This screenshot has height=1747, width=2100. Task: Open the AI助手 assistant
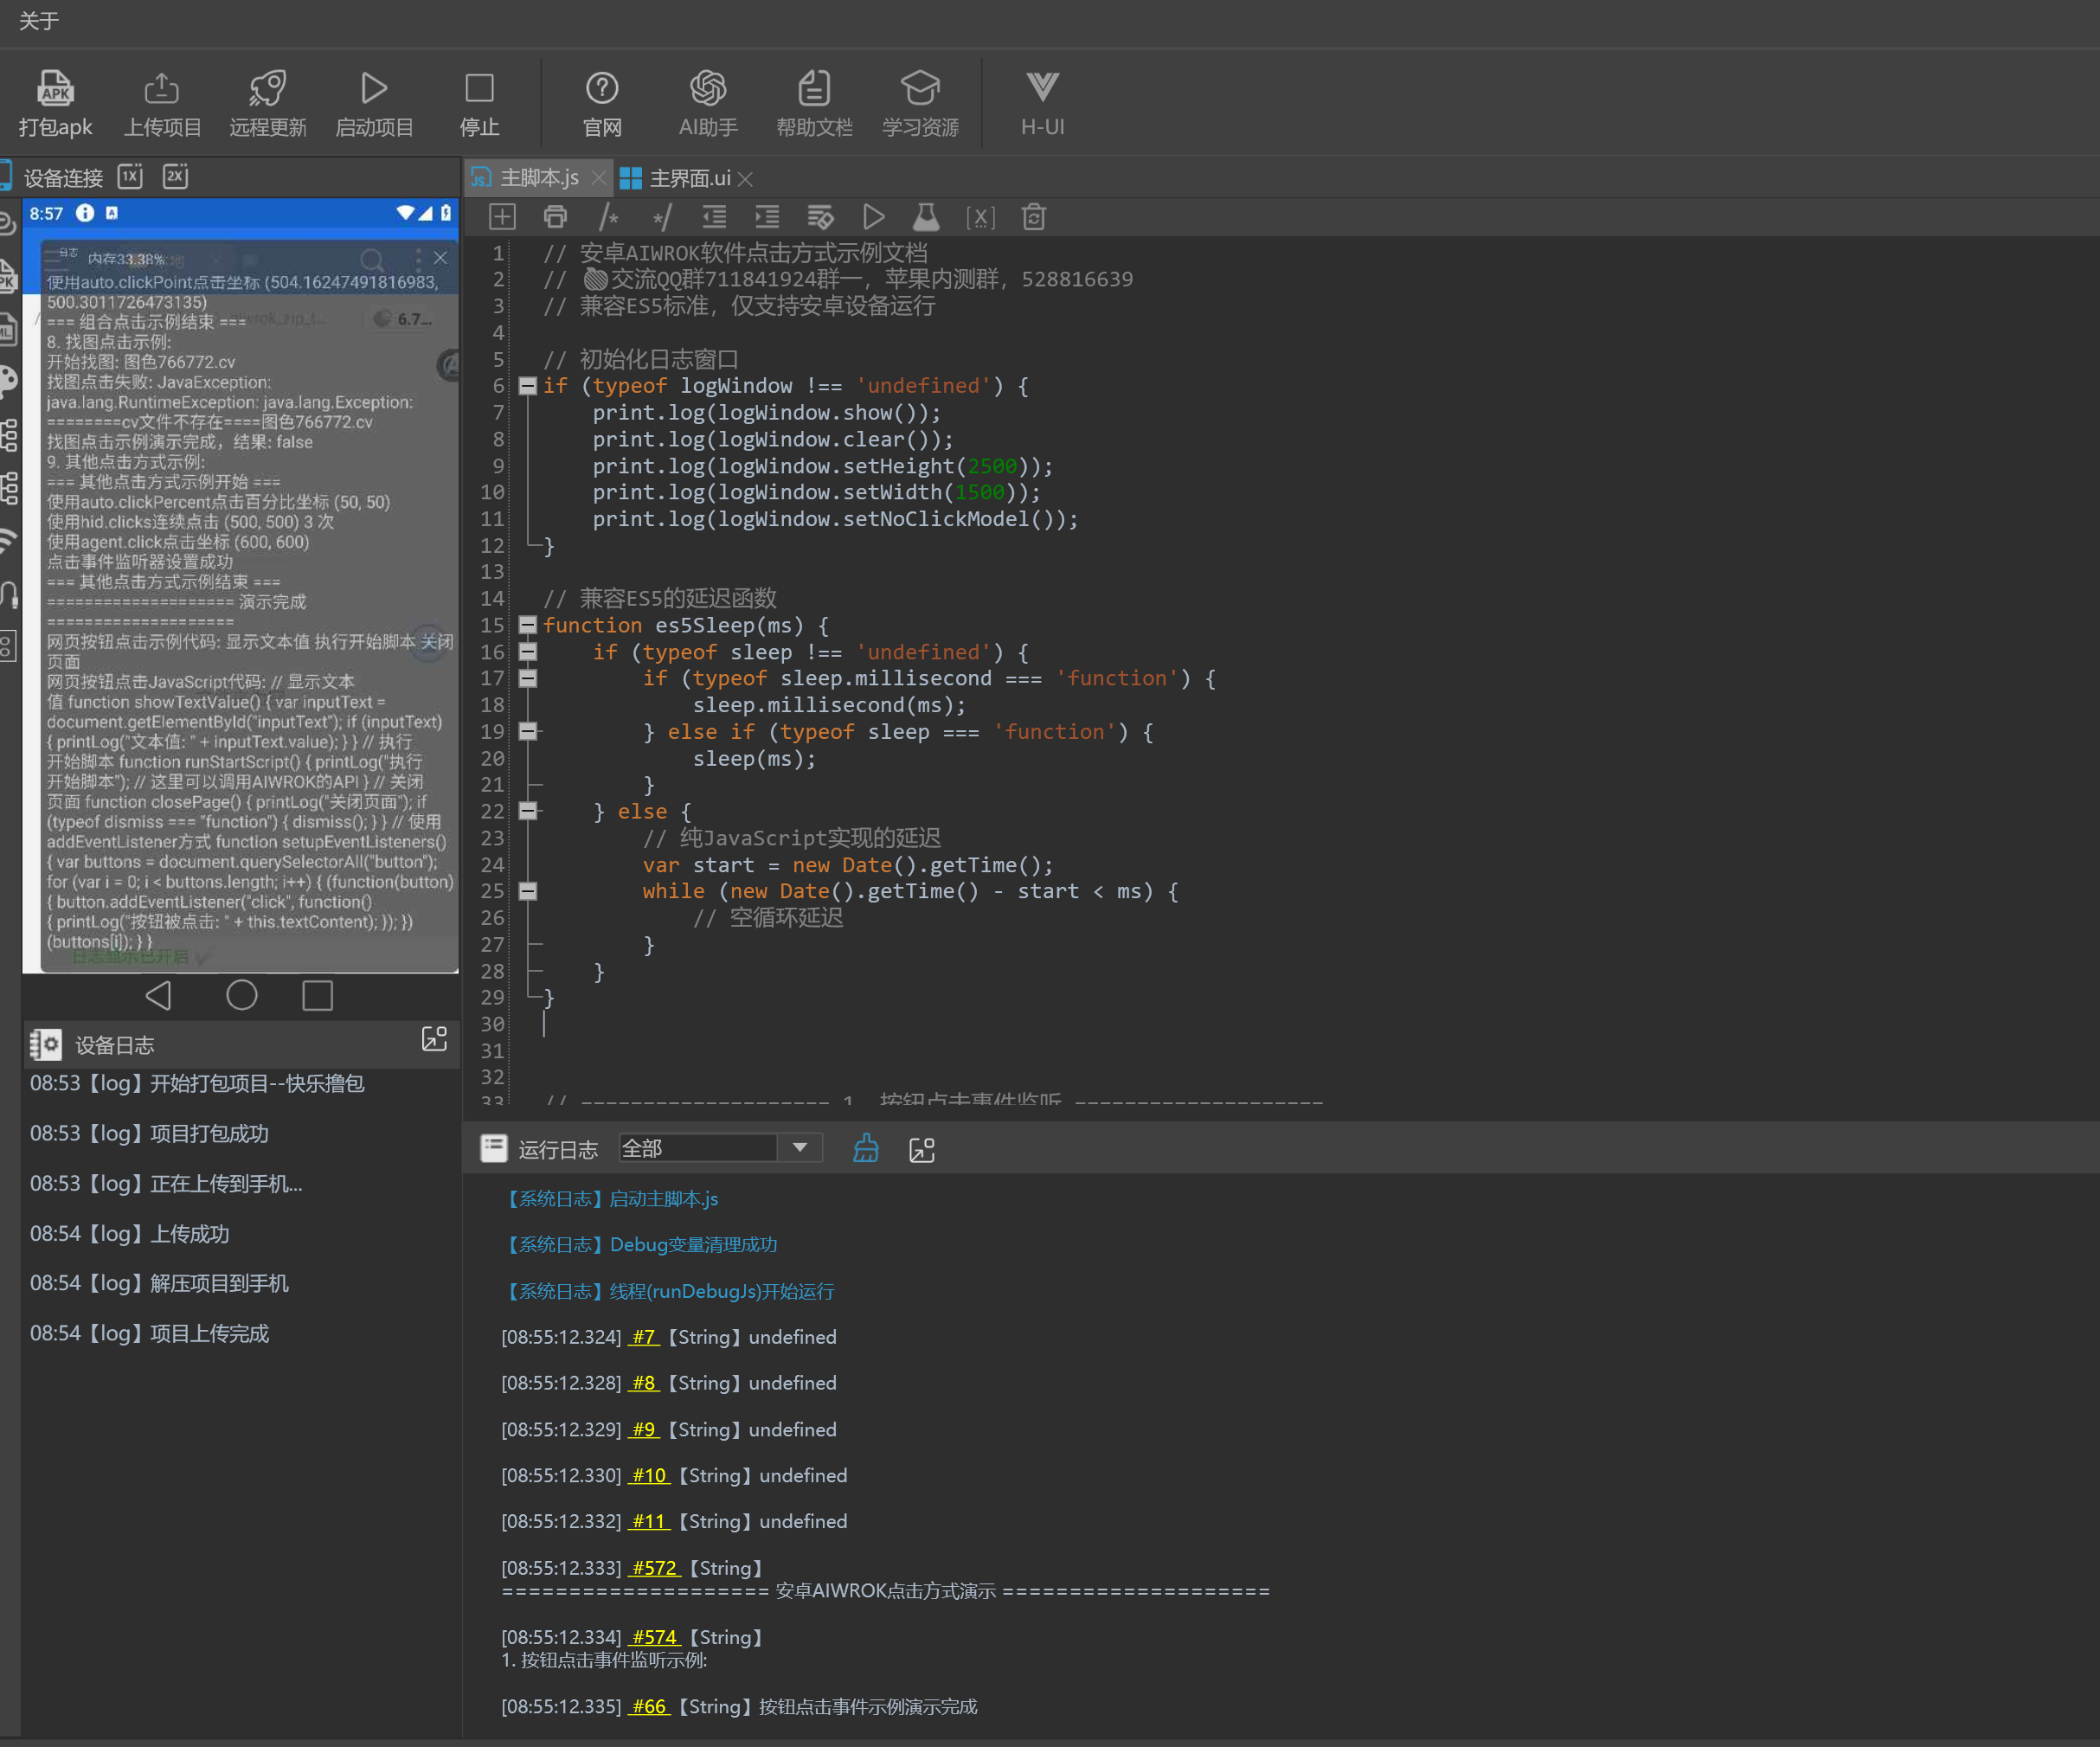click(x=708, y=89)
